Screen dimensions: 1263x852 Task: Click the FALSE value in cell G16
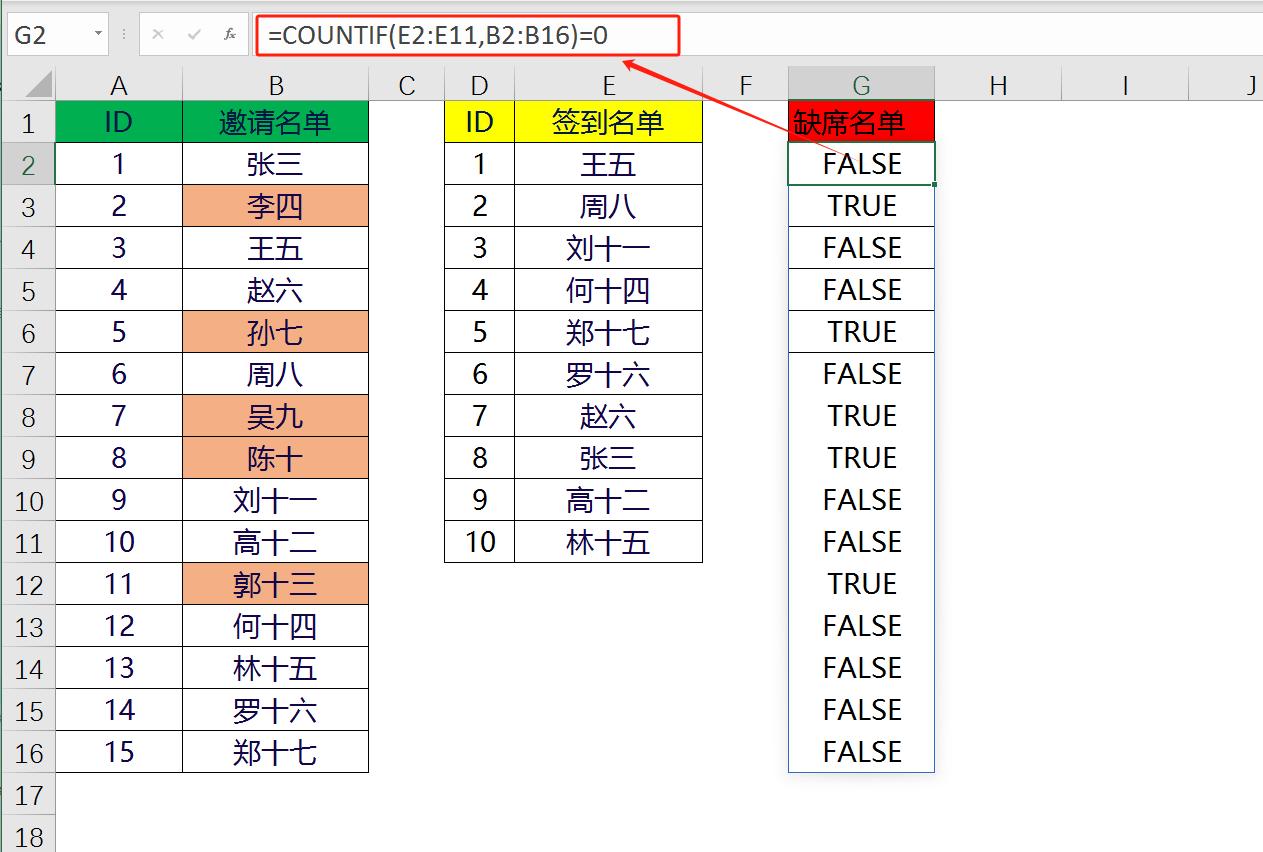(x=861, y=752)
